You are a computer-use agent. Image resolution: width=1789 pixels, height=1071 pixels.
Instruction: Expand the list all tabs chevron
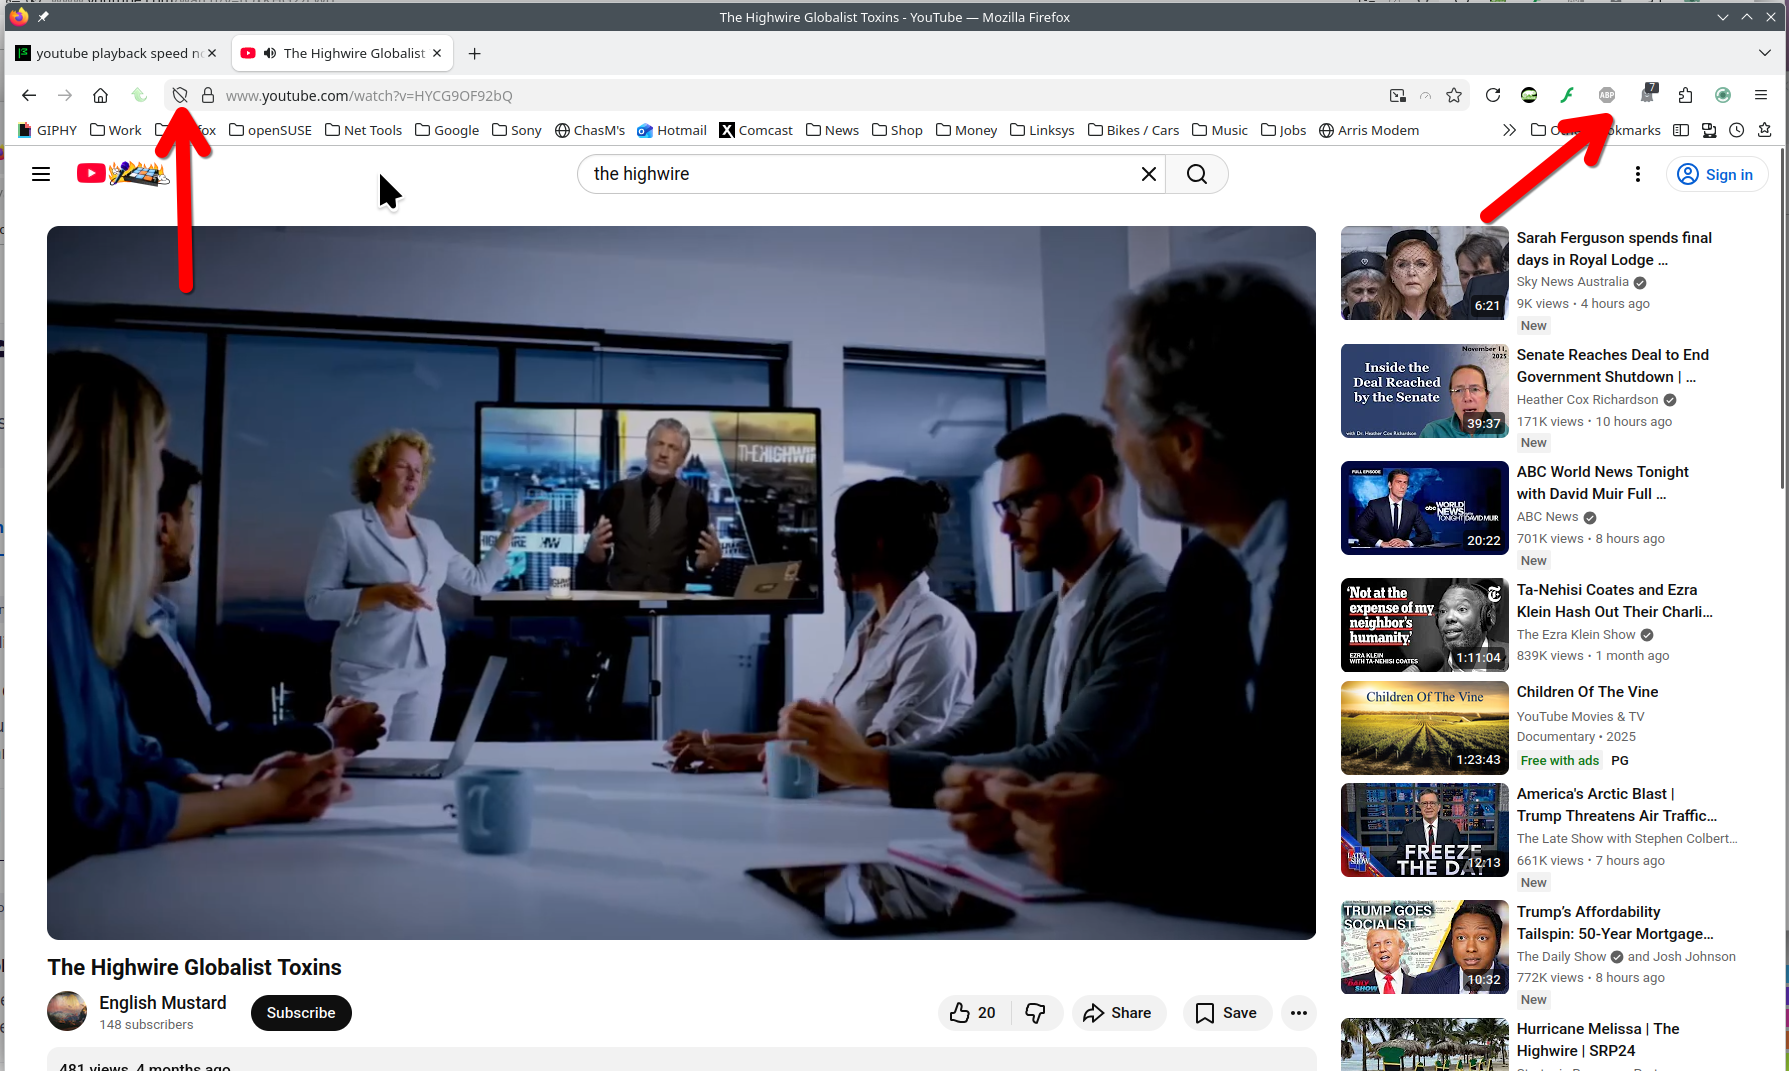[1764, 53]
